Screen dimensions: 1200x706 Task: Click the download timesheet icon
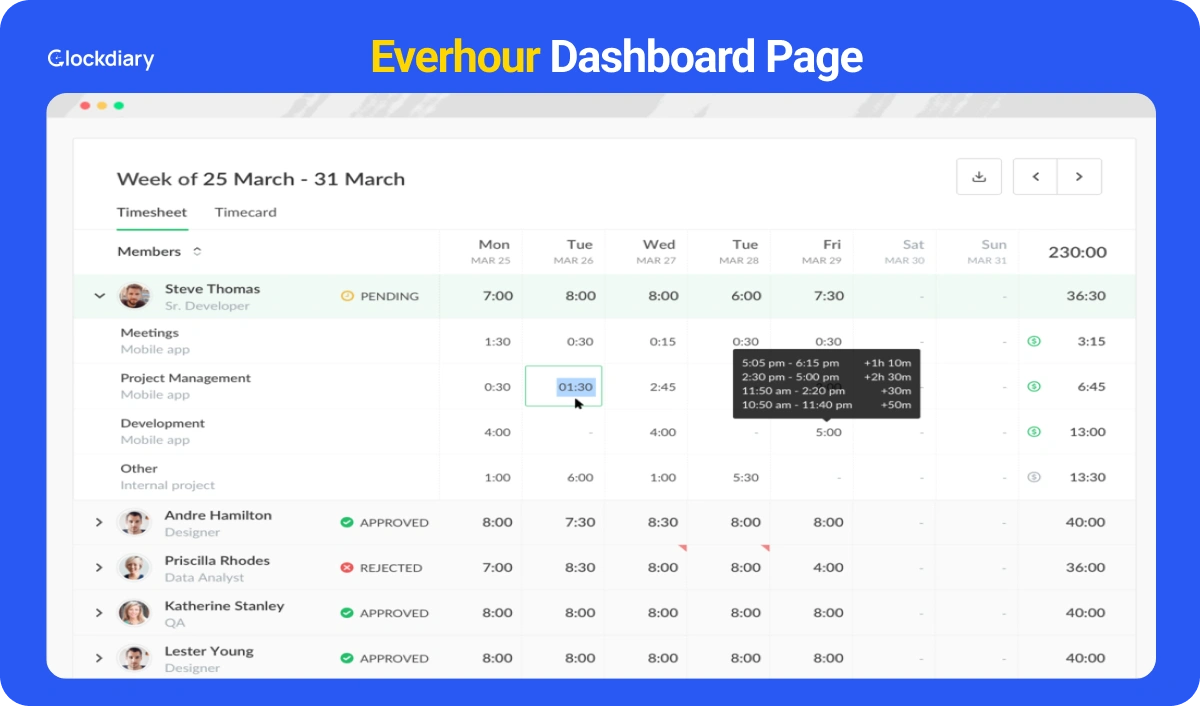[979, 176]
